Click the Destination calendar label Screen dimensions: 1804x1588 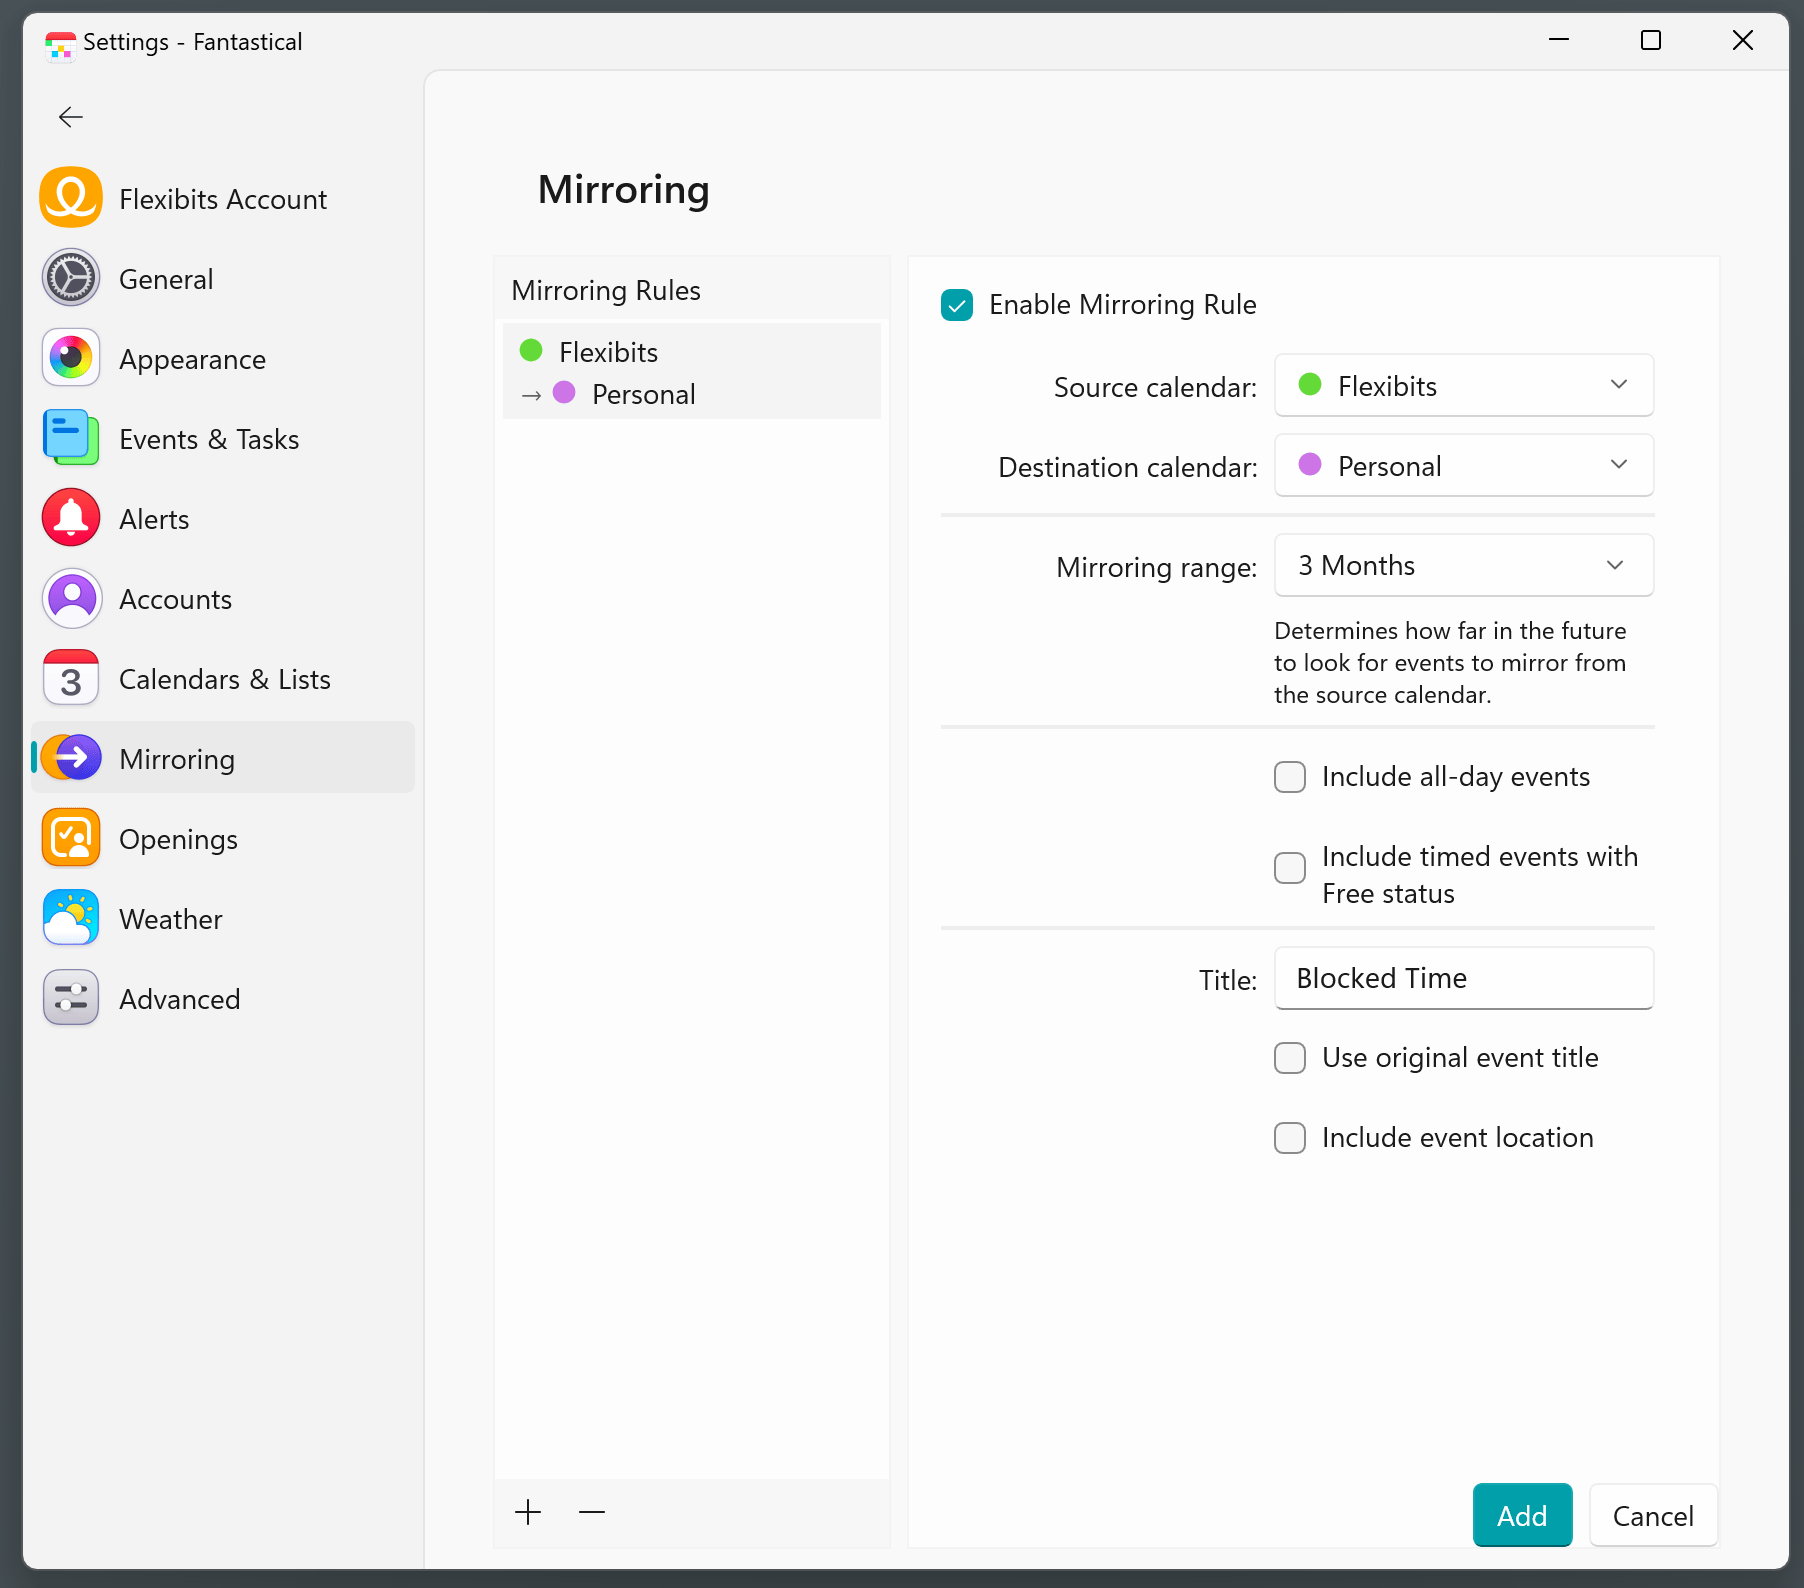pyautogui.click(x=1128, y=467)
